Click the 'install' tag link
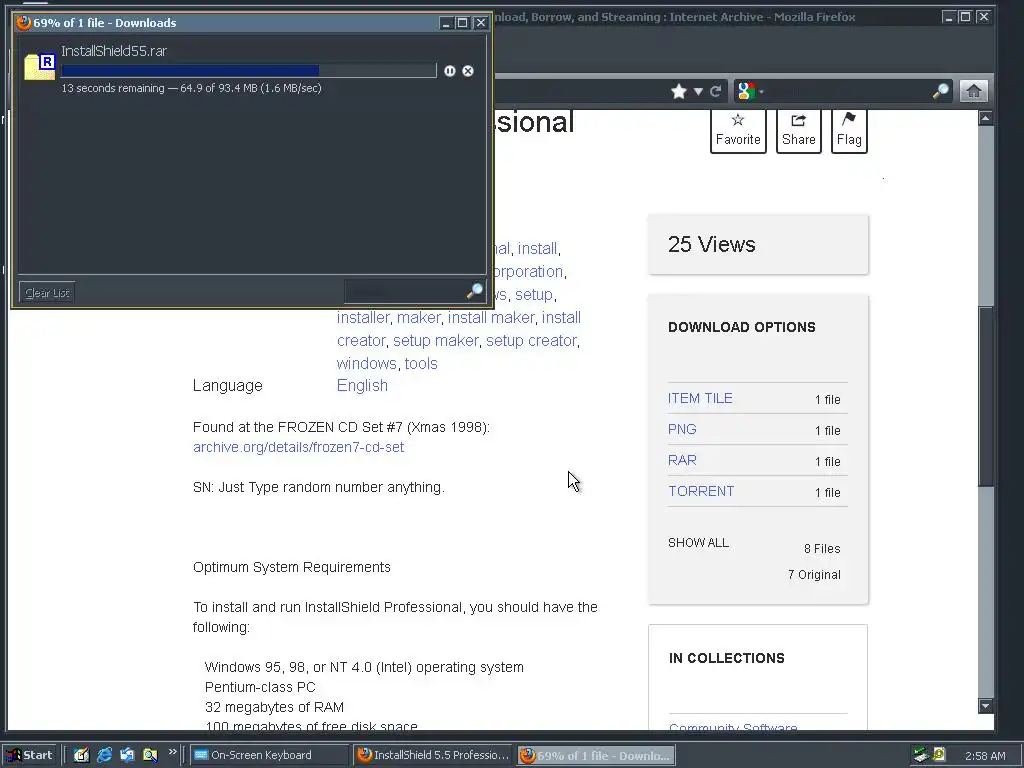This screenshot has width=1024, height=768. tap(537, 249)
